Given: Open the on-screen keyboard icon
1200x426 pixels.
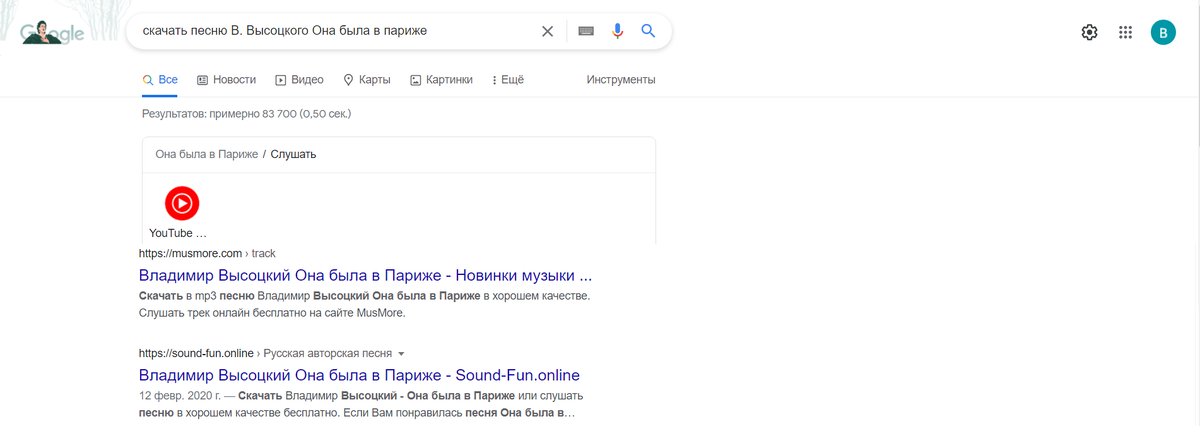Looking at the screenshot, I should coord(586,31).
